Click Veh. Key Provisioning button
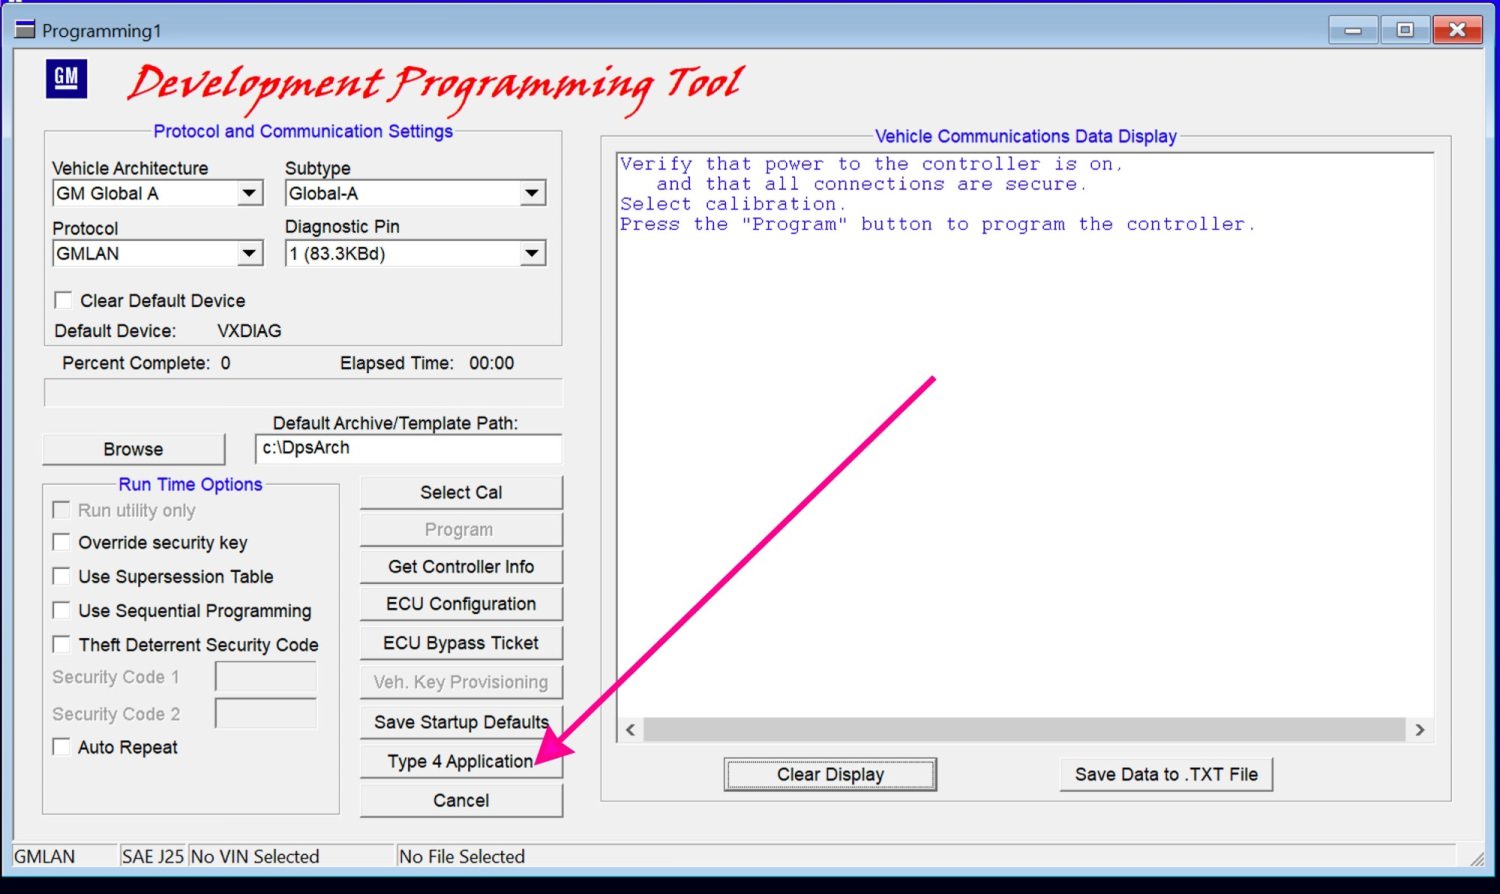 461,681
